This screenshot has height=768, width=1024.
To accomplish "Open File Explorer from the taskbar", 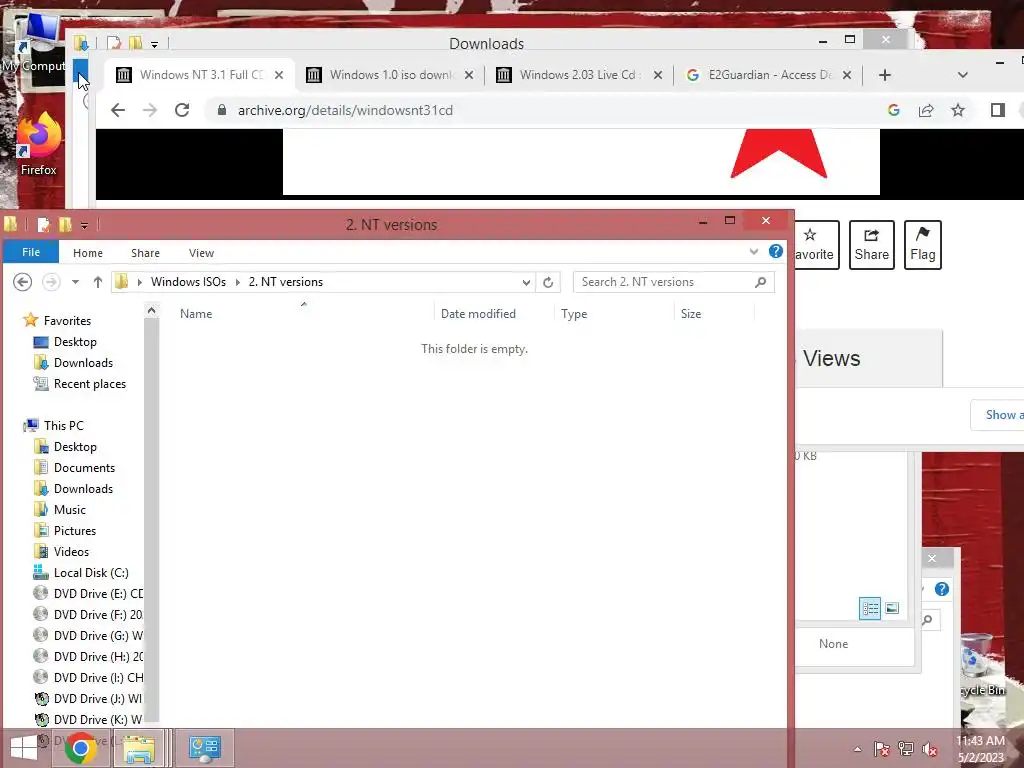I will point(139,748).
